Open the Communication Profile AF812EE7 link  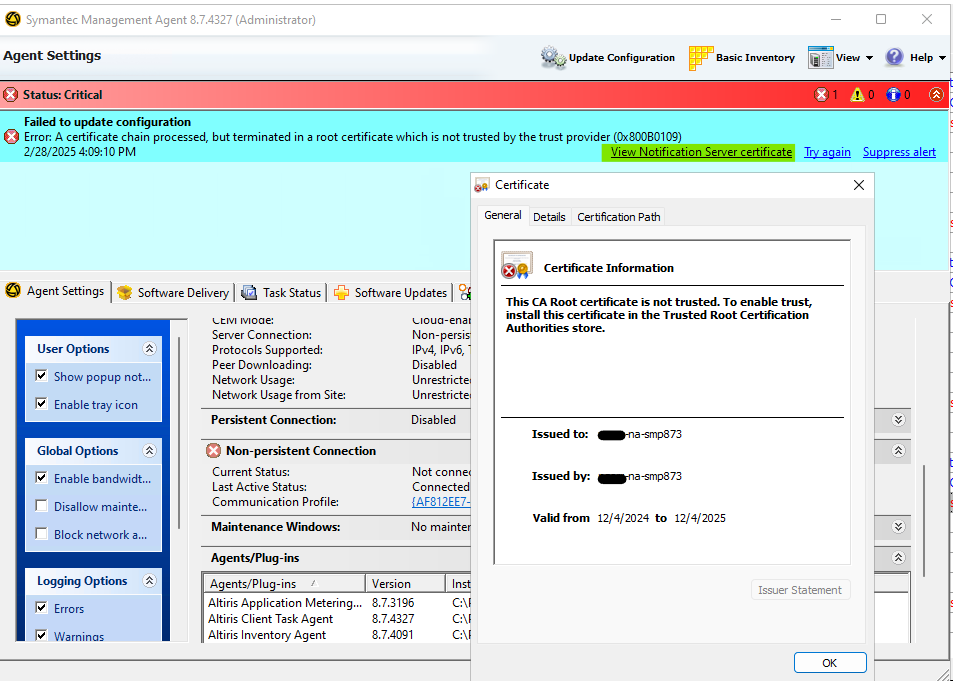(x=441, y=502)
